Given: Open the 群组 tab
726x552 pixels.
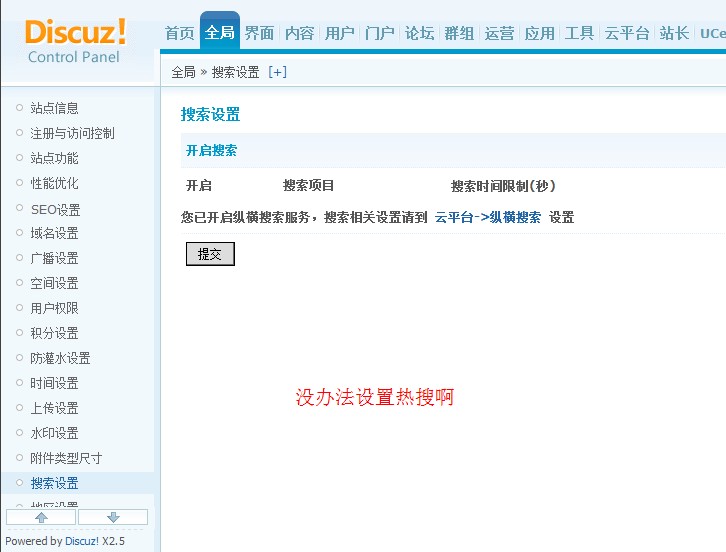Looking at the screenshot, I should 459,33.
